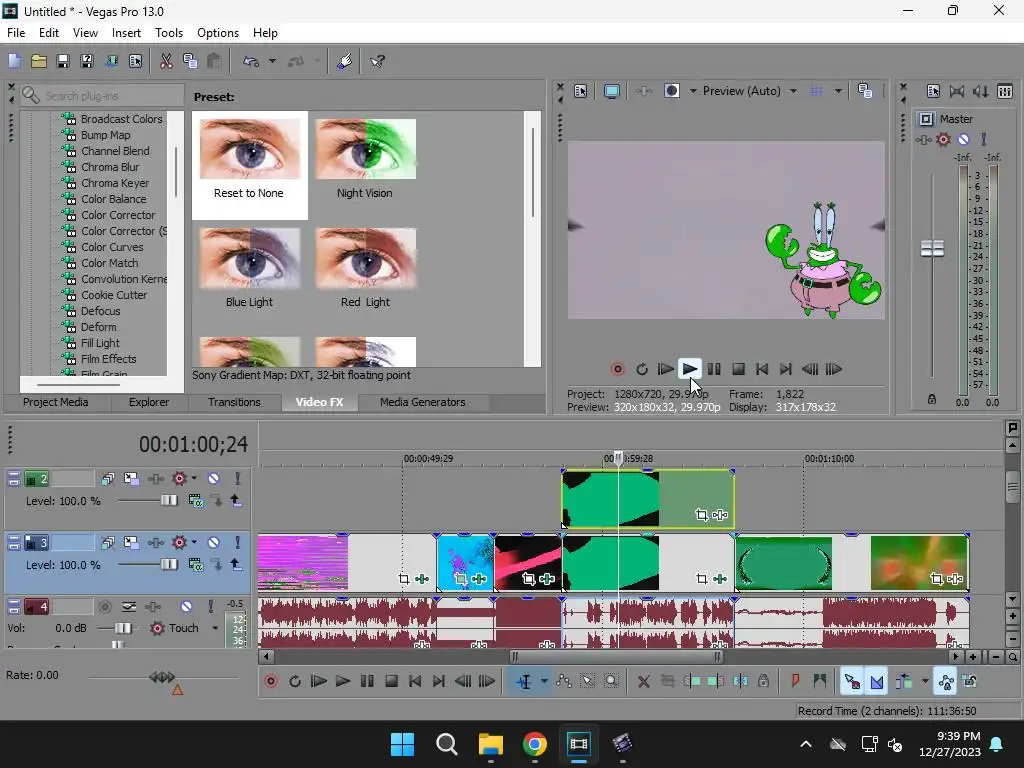The height and width of the screenshot is (768, 1024).
Task: Select the Color Curves plug-in
Action: pyautogui.click(x=112, y=247)
